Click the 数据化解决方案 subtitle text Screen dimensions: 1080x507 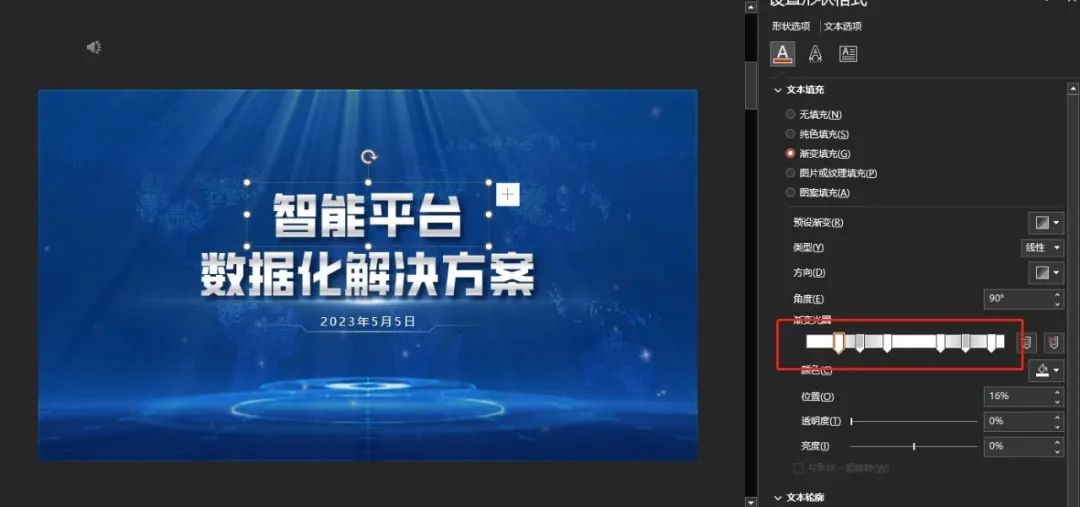click(x=368, y=276)
